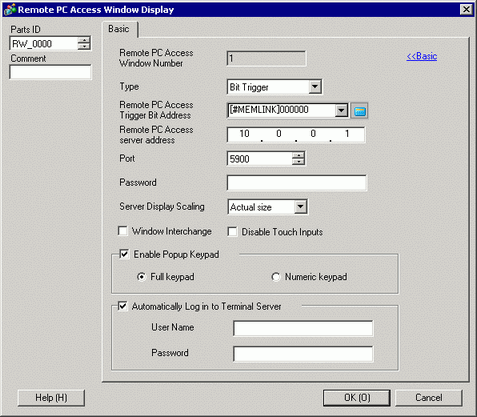The height and width of the screenshot is (417, 477).
Task: Increase the Port number with the up arrow
Action: 298,155
